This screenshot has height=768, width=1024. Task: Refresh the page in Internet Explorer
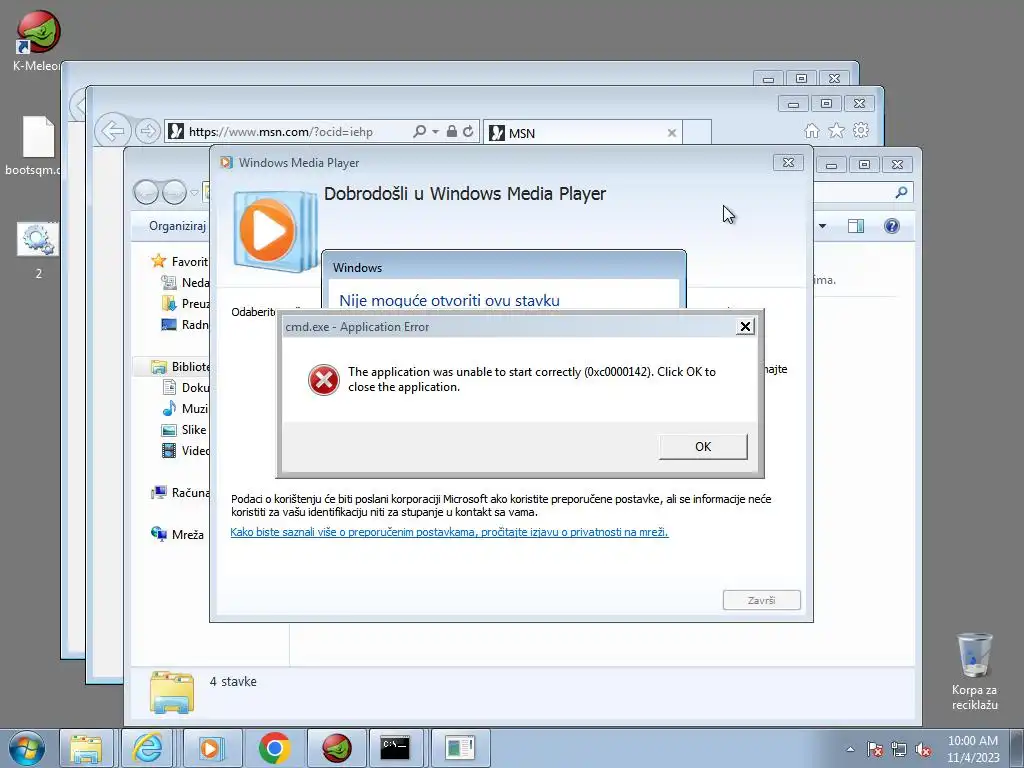click(x=468, y=131)
